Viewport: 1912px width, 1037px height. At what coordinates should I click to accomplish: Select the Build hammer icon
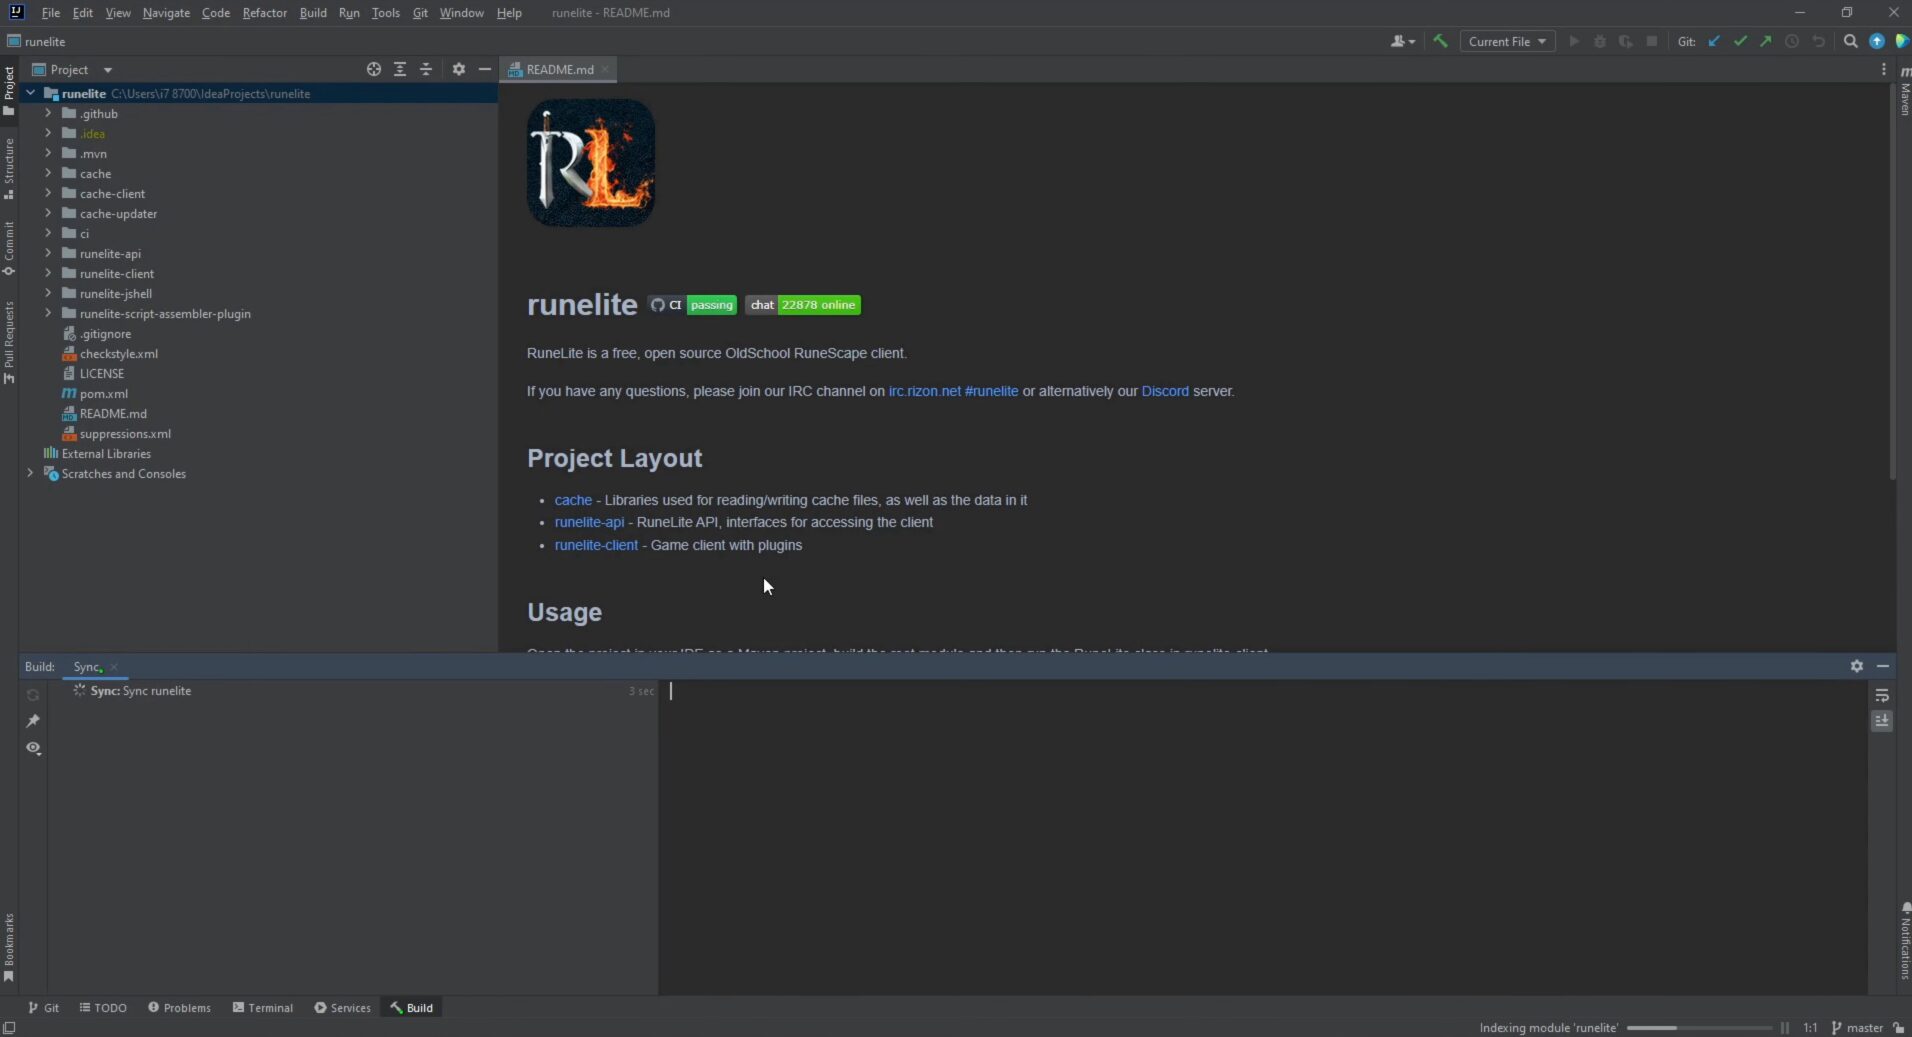(1440, 41)
